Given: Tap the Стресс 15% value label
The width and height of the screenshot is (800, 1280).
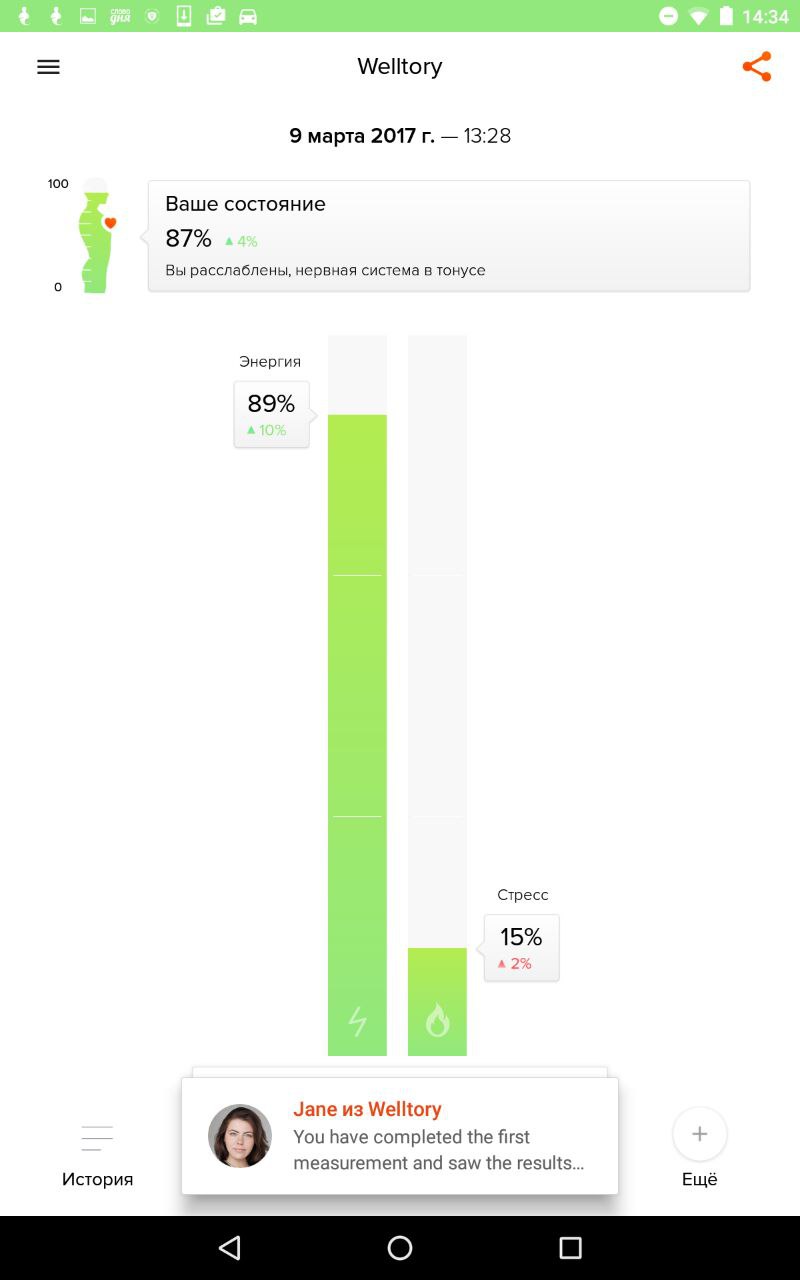Looking at the screenshot, I should pos(521,947).
